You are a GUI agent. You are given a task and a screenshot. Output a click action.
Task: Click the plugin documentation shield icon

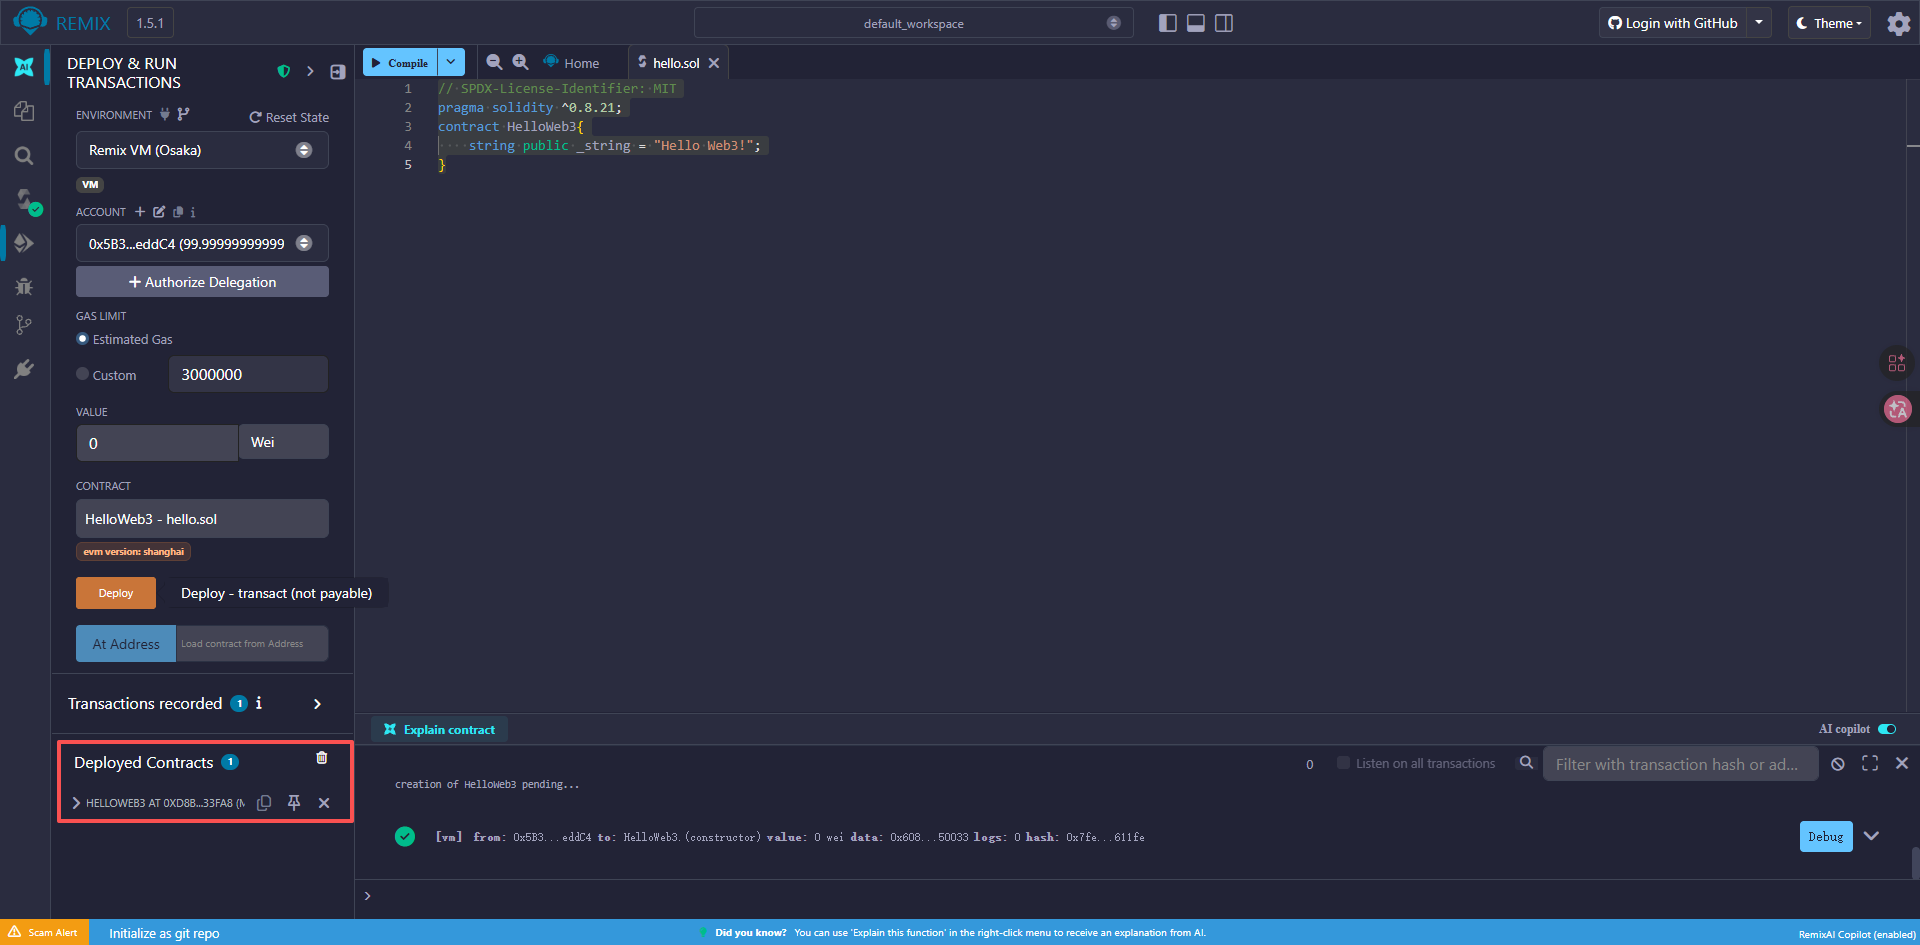click(284, 72)
